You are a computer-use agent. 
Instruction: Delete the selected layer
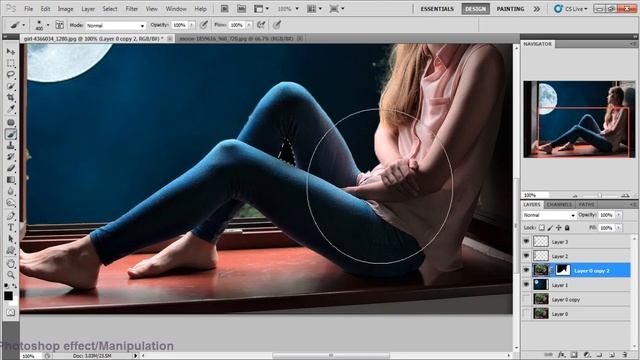(624, 355)
